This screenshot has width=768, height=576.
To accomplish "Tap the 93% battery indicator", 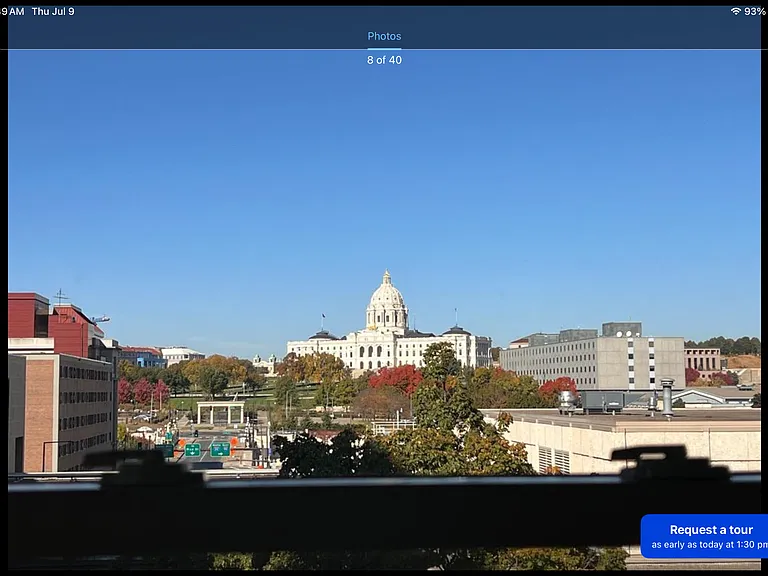I will [x=754, y=11].
